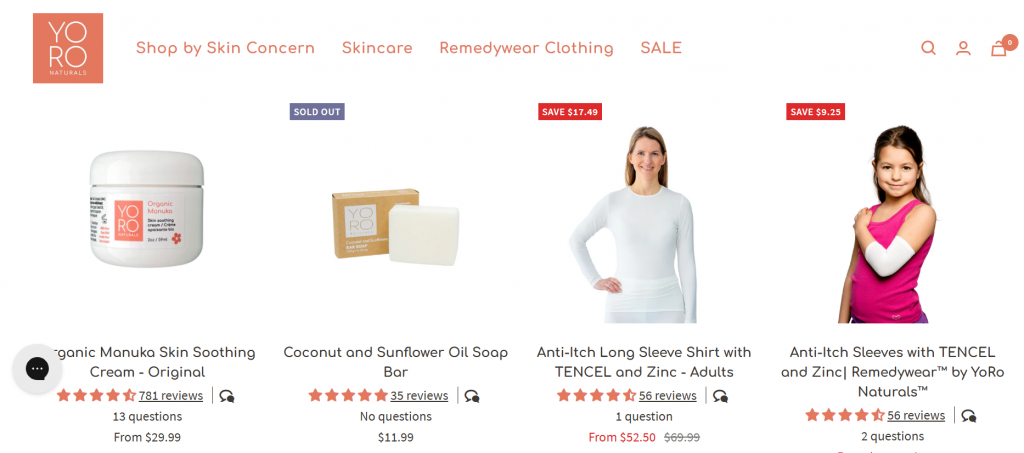Image resolution: width=1024 pixels, height=453 pixels.
Task: Click the five-star rating of Soap Bar
Action: 348,396
